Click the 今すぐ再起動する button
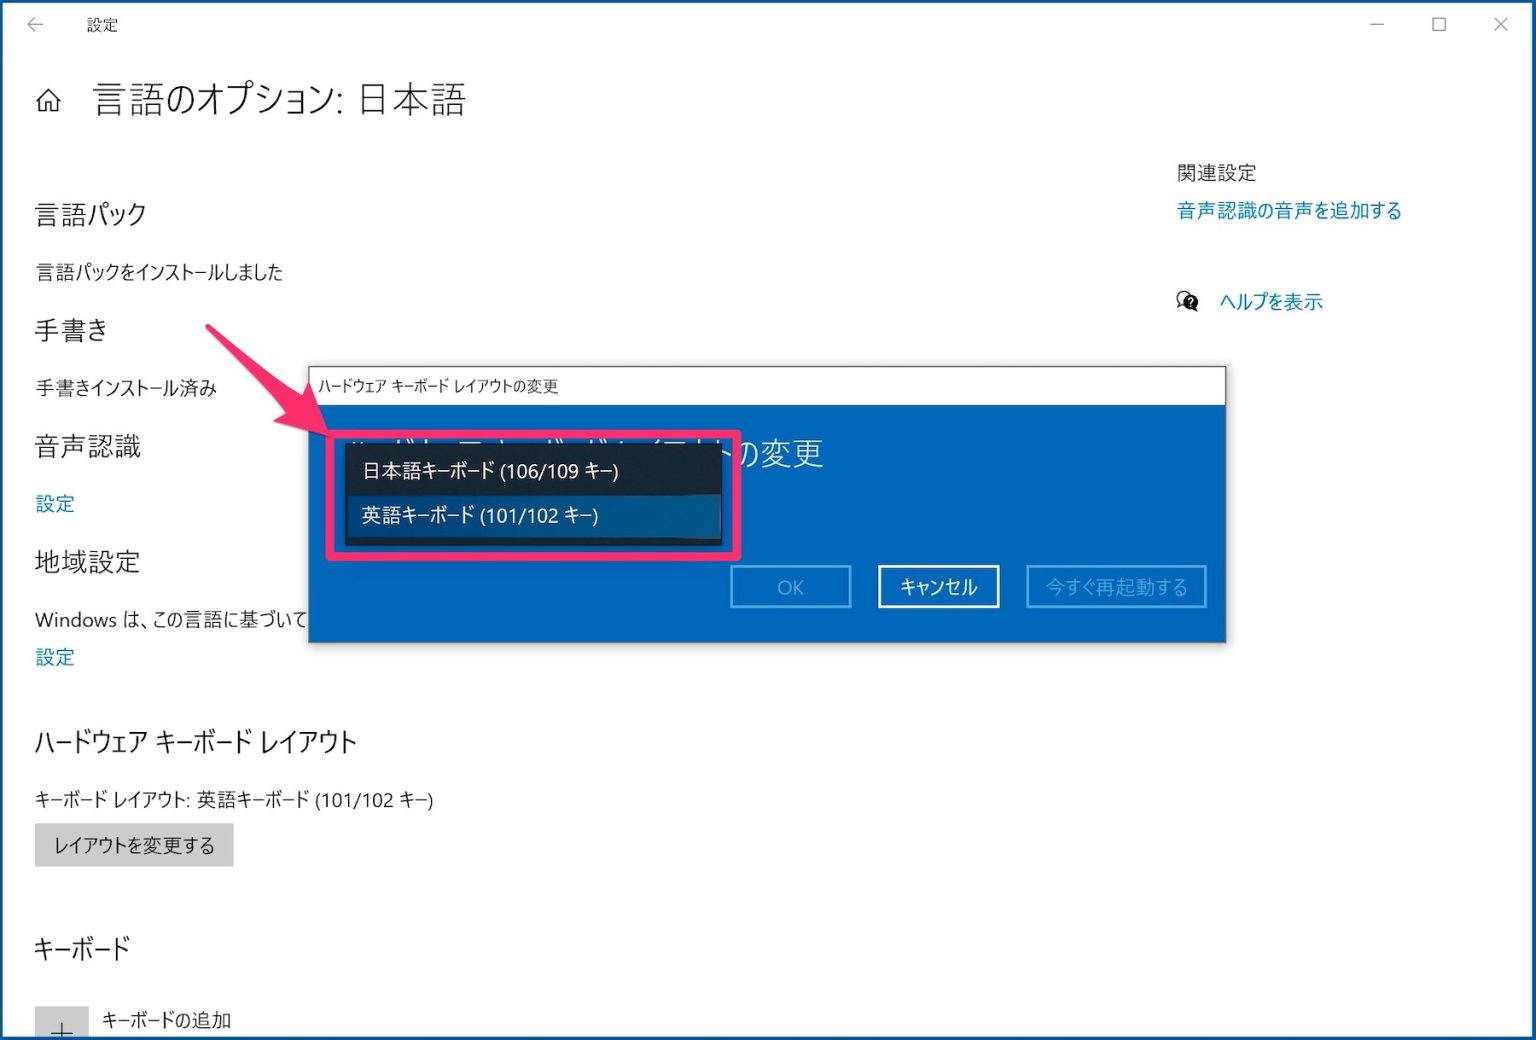 1116,587
